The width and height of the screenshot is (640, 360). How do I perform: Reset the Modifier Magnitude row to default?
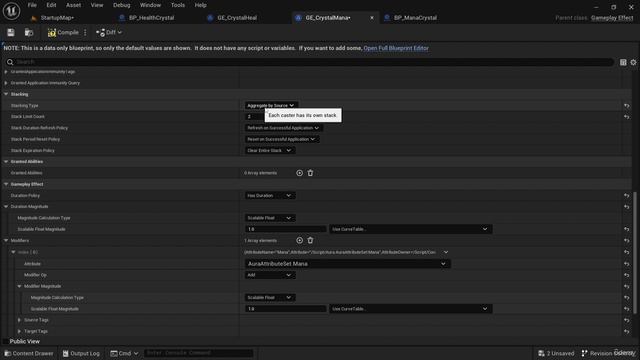coord(627,287)
